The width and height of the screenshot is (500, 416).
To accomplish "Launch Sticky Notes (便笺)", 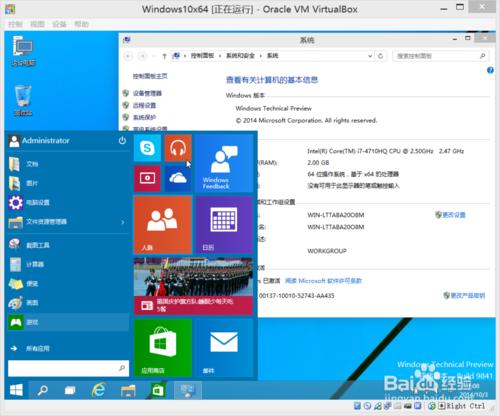I will (68, 284).
